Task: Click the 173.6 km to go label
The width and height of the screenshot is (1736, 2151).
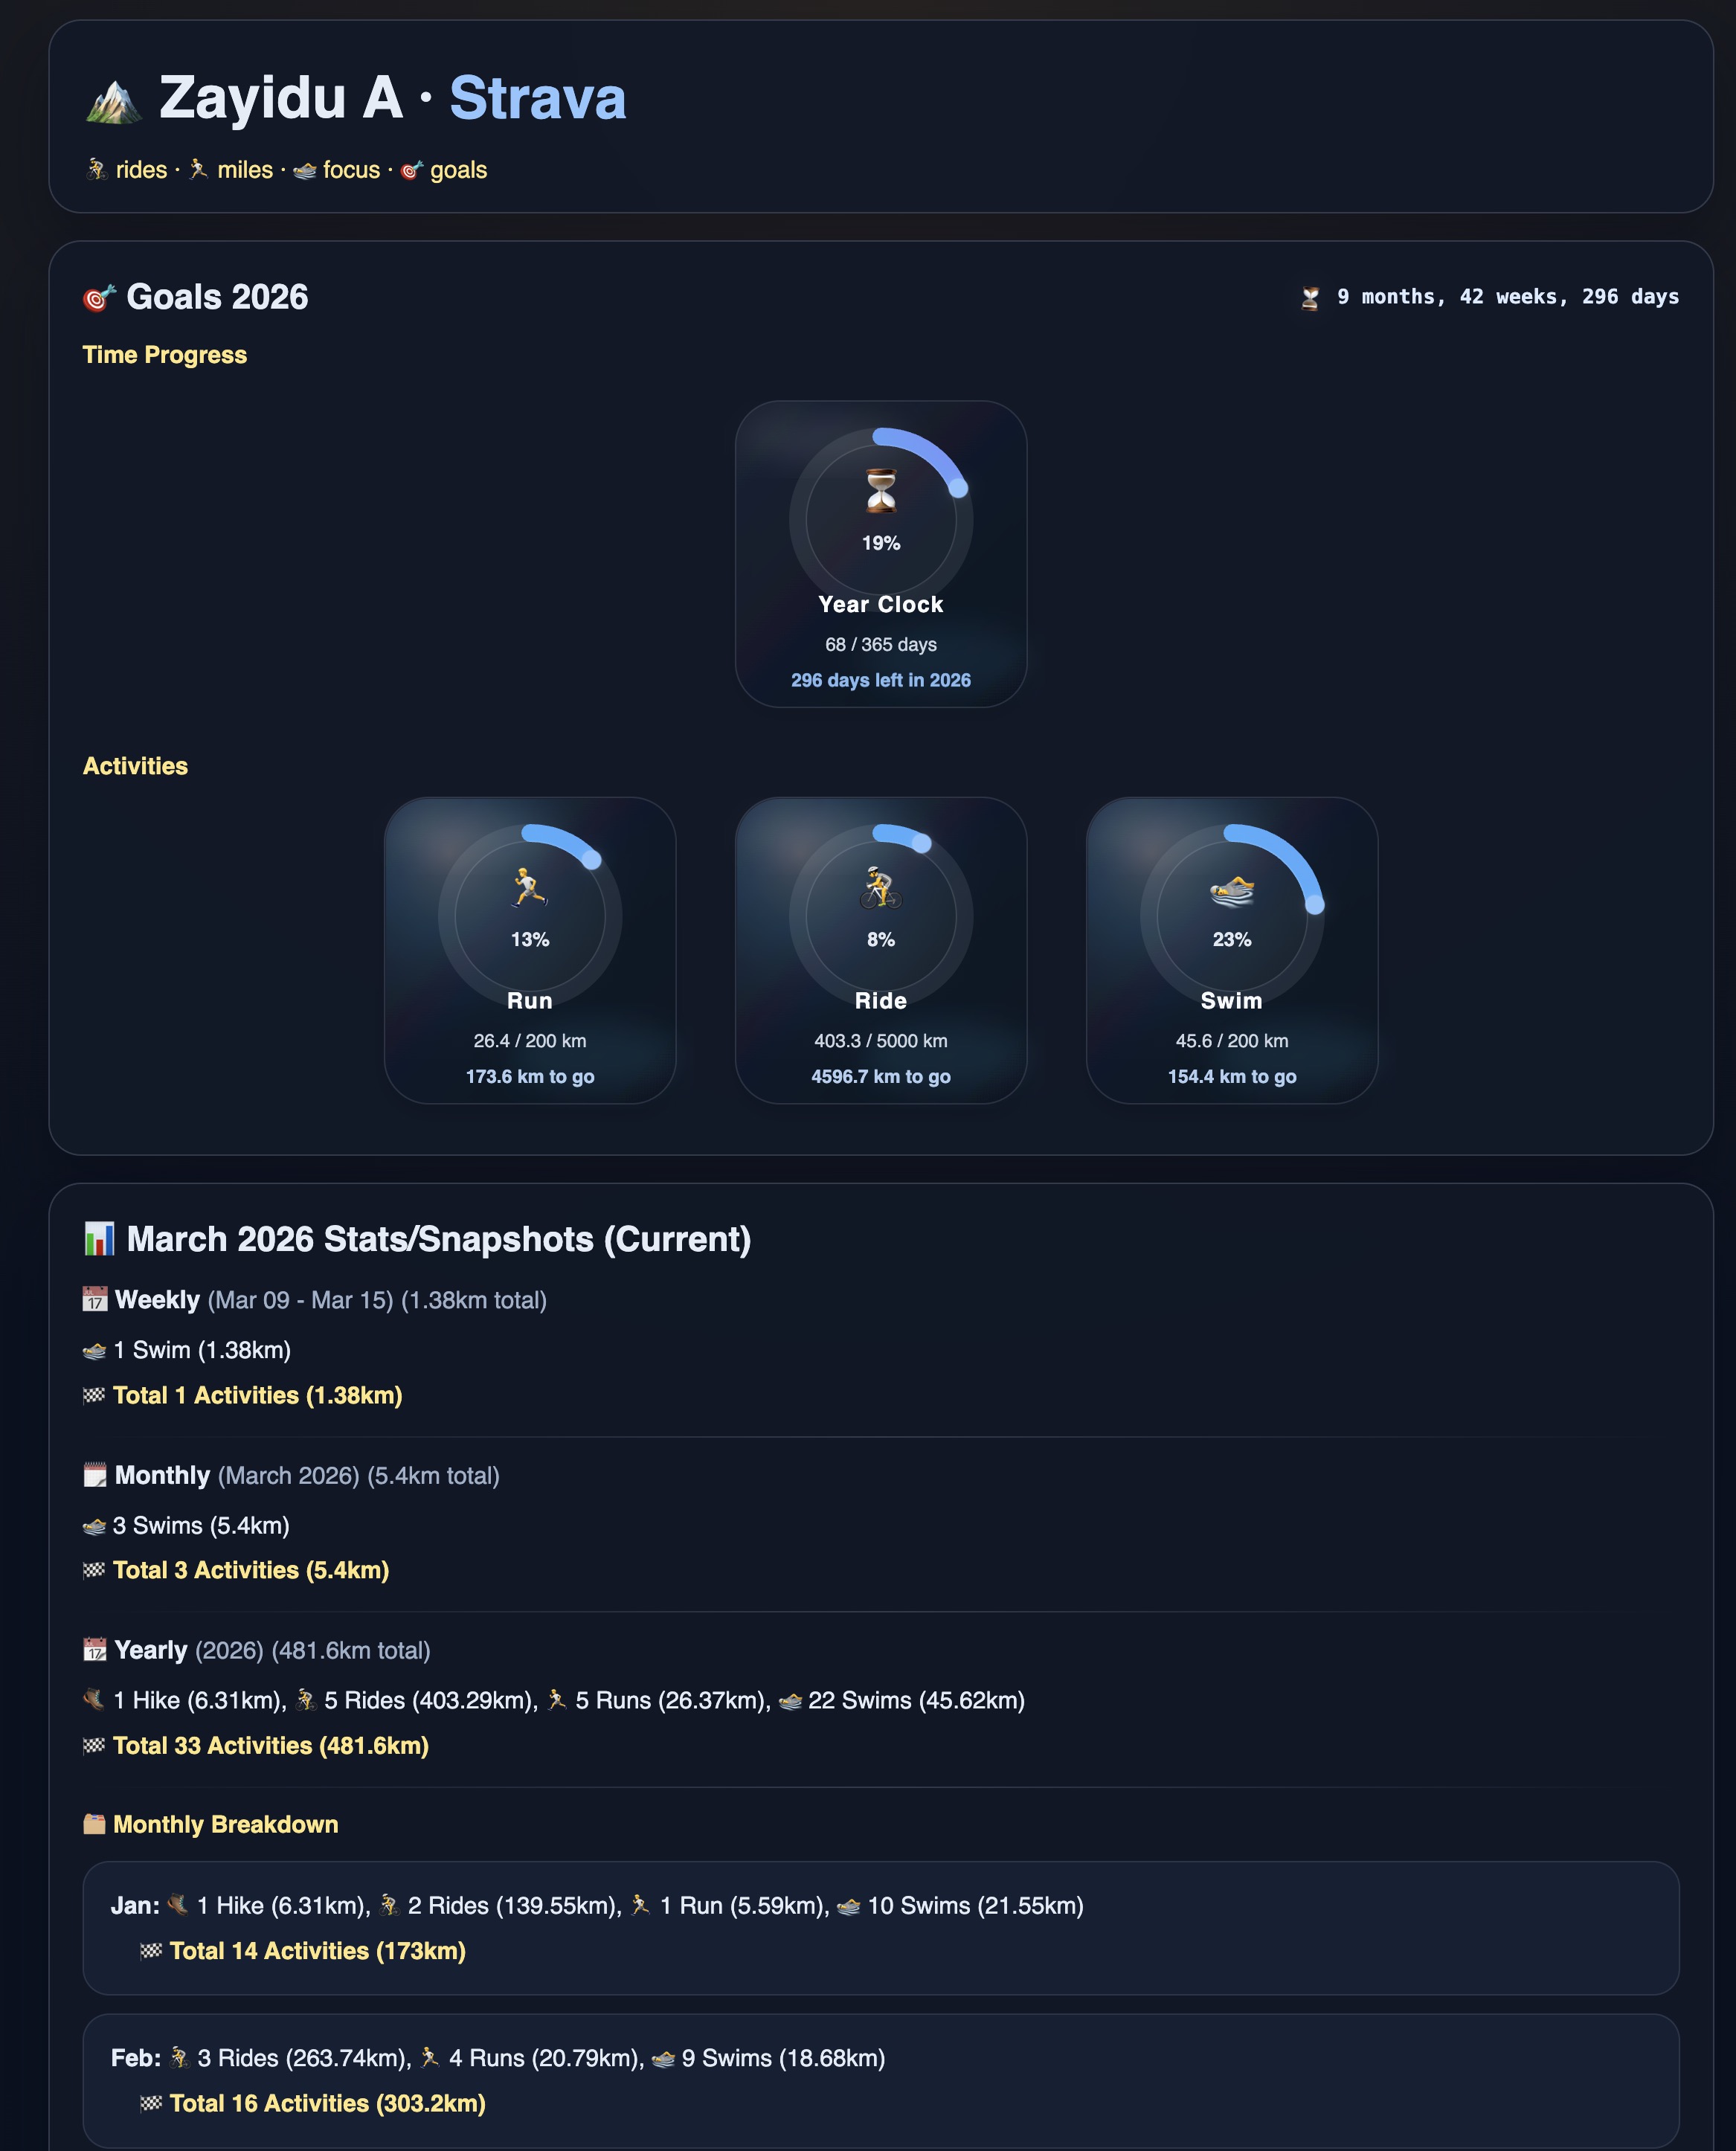Action: [530, 1077]
